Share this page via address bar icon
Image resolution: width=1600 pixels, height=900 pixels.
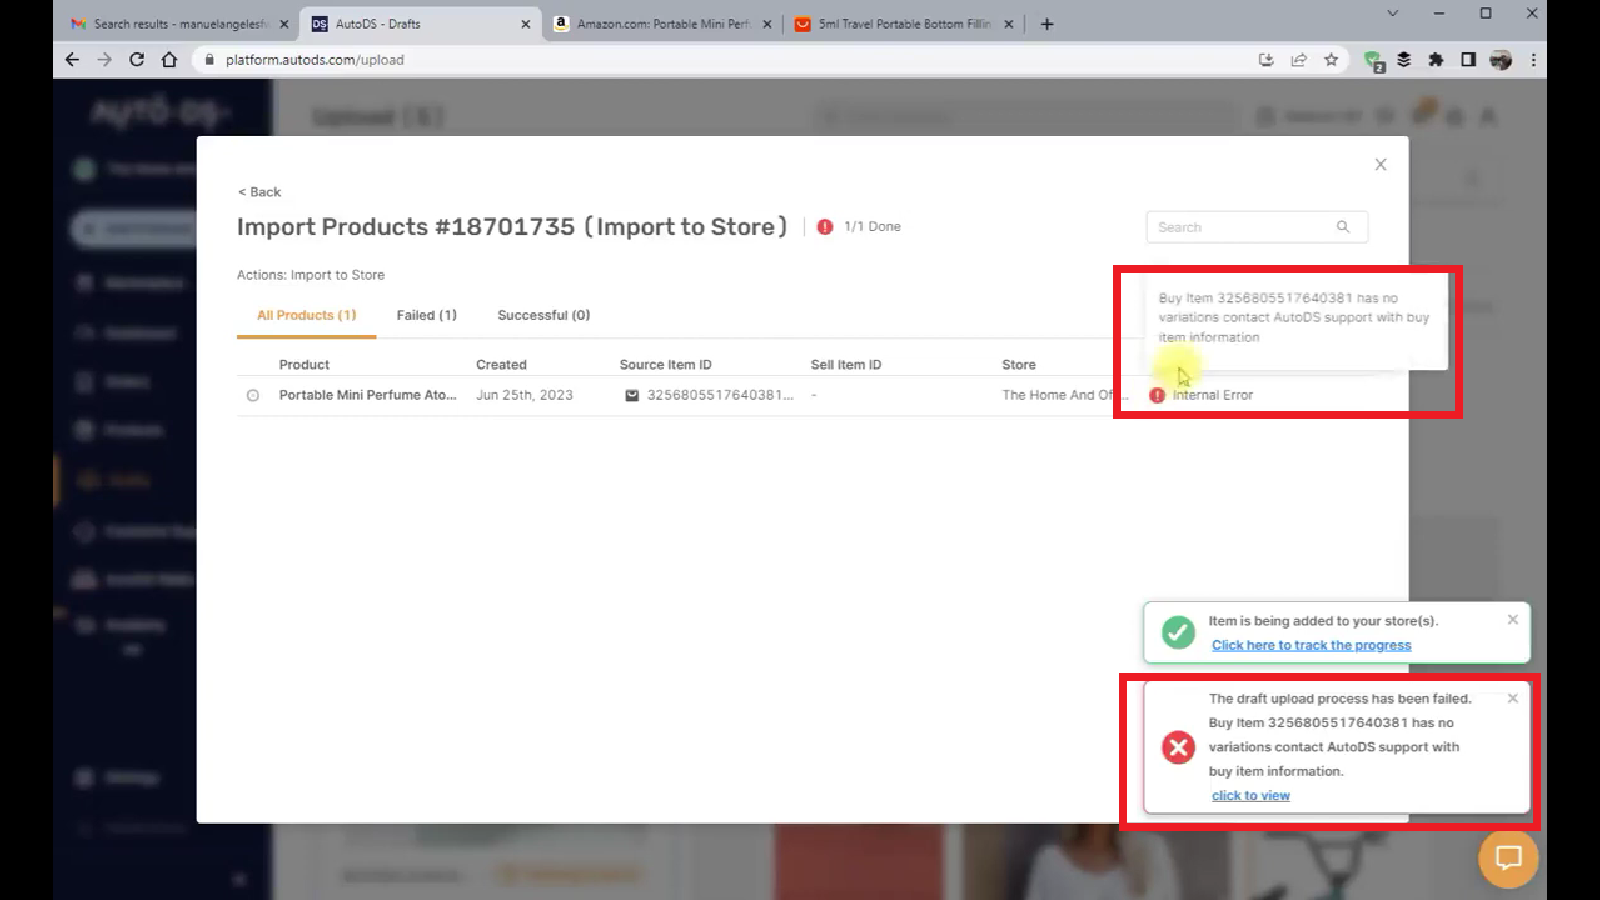(1299, 60)
